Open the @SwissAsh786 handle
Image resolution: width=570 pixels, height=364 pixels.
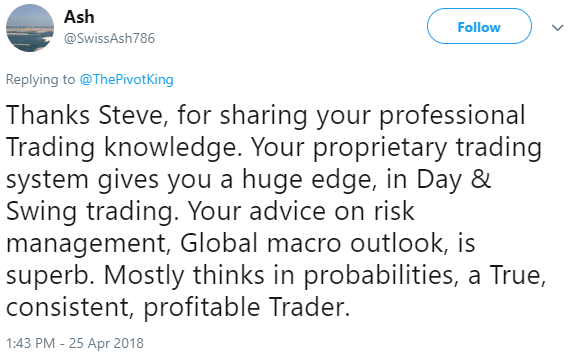point(109,38)
